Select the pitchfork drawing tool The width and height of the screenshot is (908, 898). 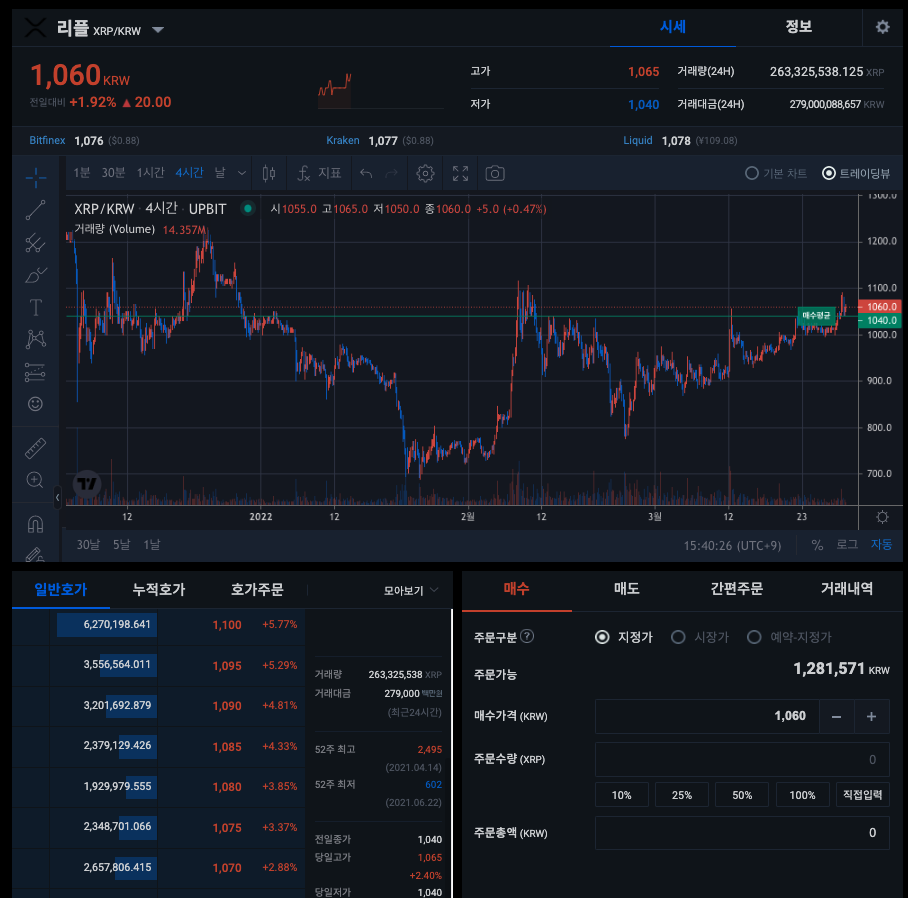35,243
